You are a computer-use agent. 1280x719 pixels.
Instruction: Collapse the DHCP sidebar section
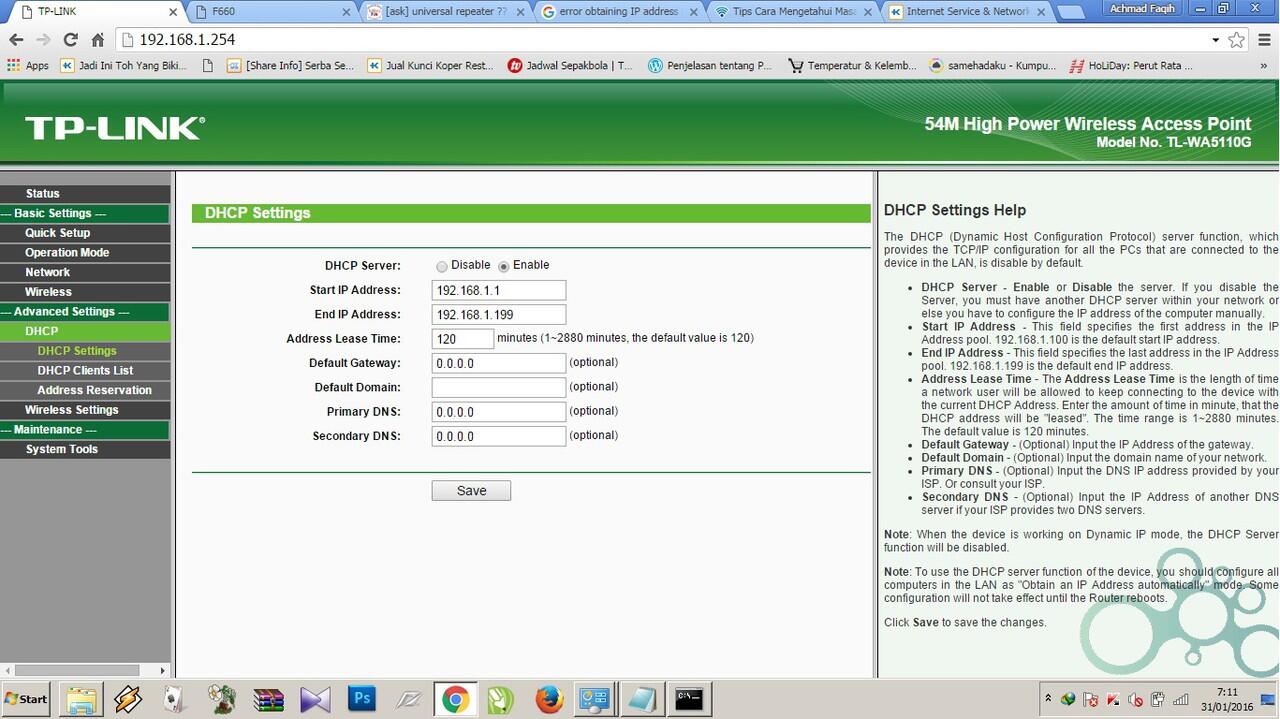85,331
